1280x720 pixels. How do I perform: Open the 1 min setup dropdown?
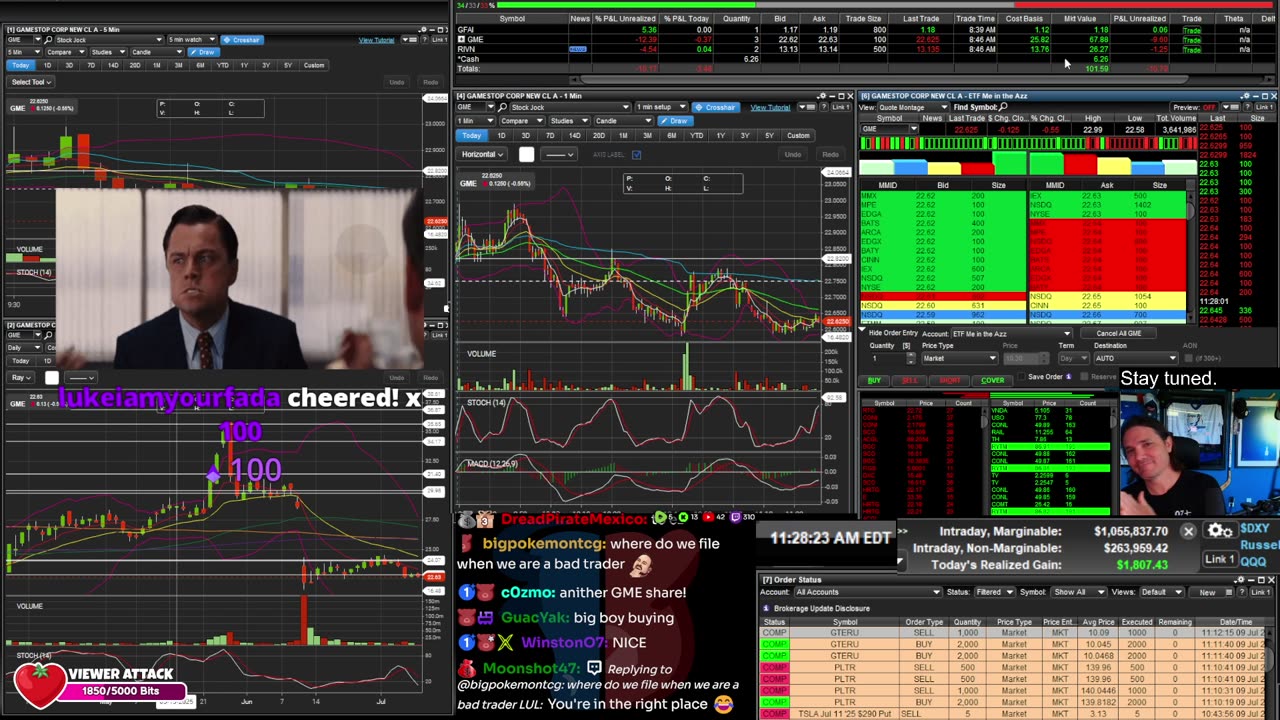point(661,107)
